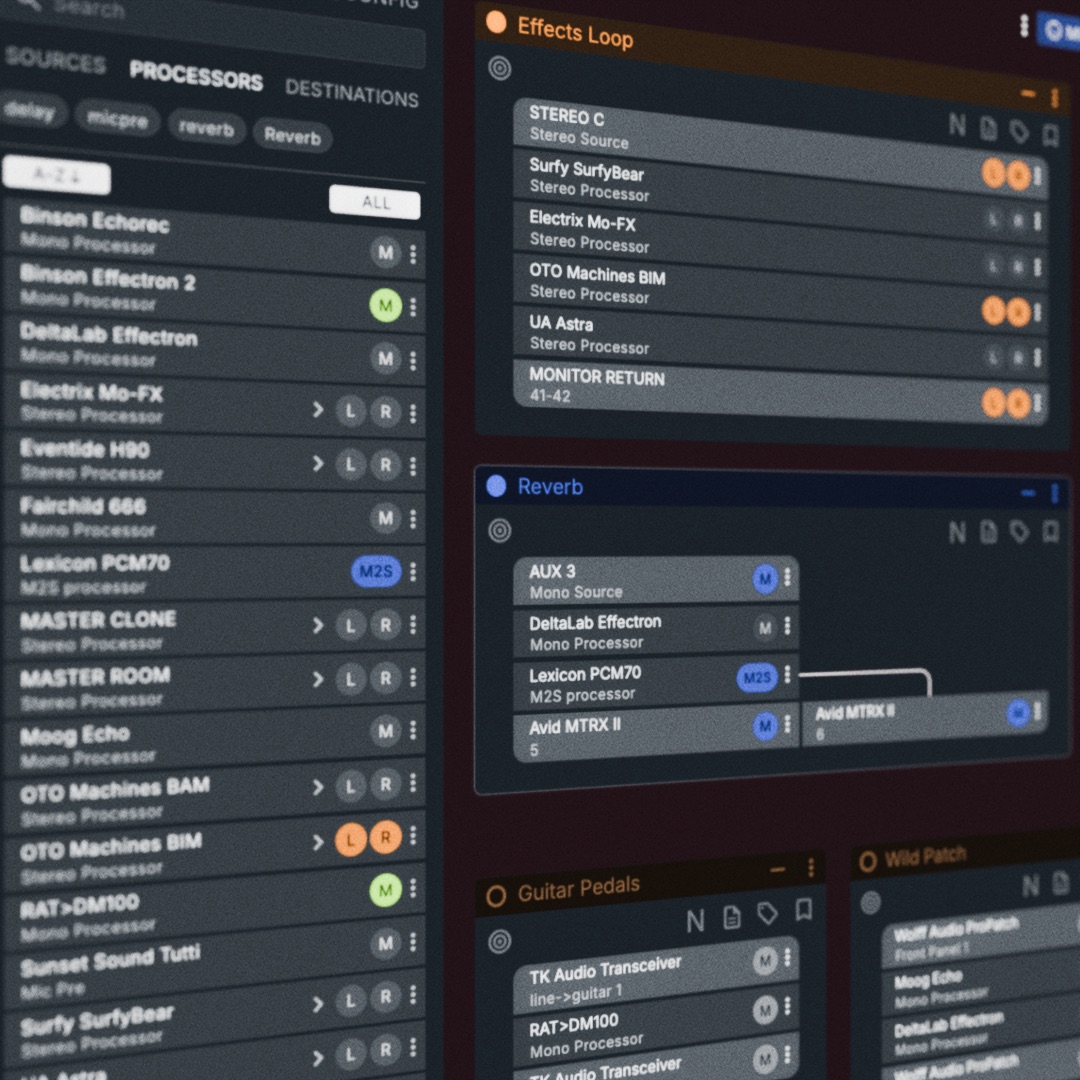Toggle the L badge on MONITOR RETURN

pyautogui.click(x=993, y=403)
